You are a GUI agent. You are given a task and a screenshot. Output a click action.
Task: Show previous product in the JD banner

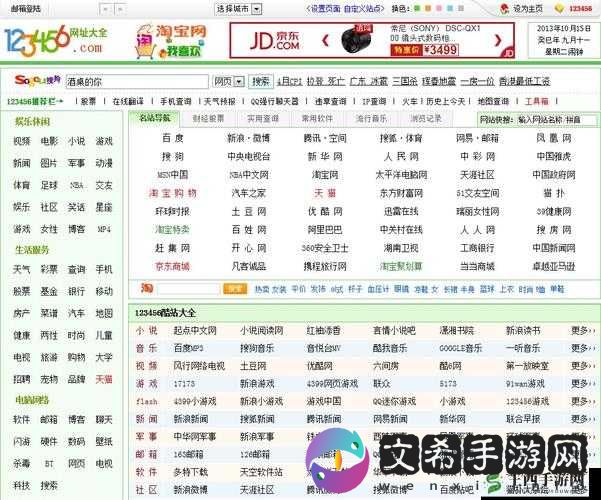(x=325, y=40)
